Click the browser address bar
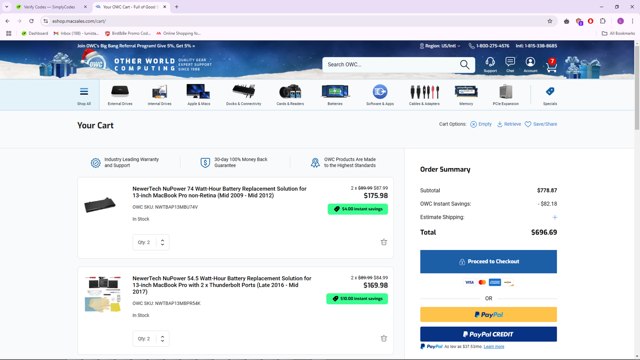This screenshot has height=360, width=640. [298, 21]
